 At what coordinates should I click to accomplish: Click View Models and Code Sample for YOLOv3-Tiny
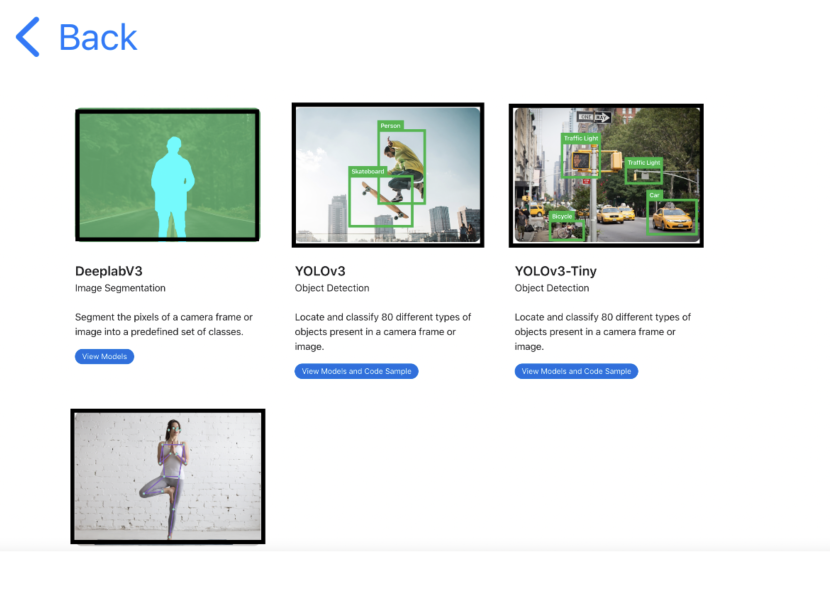click(576, 371)
